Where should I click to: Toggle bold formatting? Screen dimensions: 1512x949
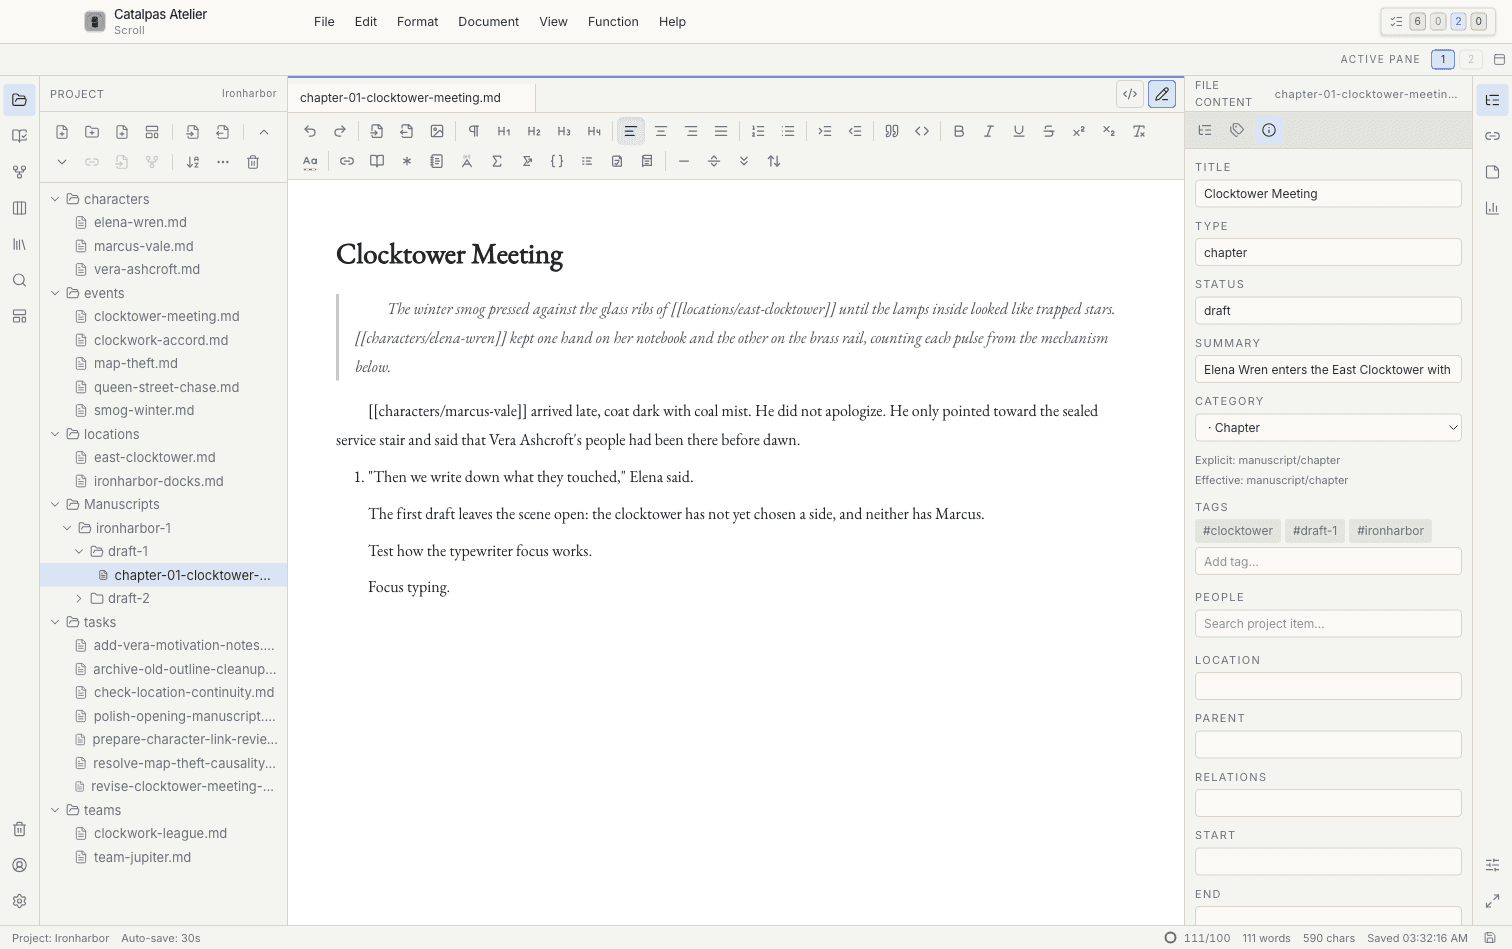coord(959,131)
